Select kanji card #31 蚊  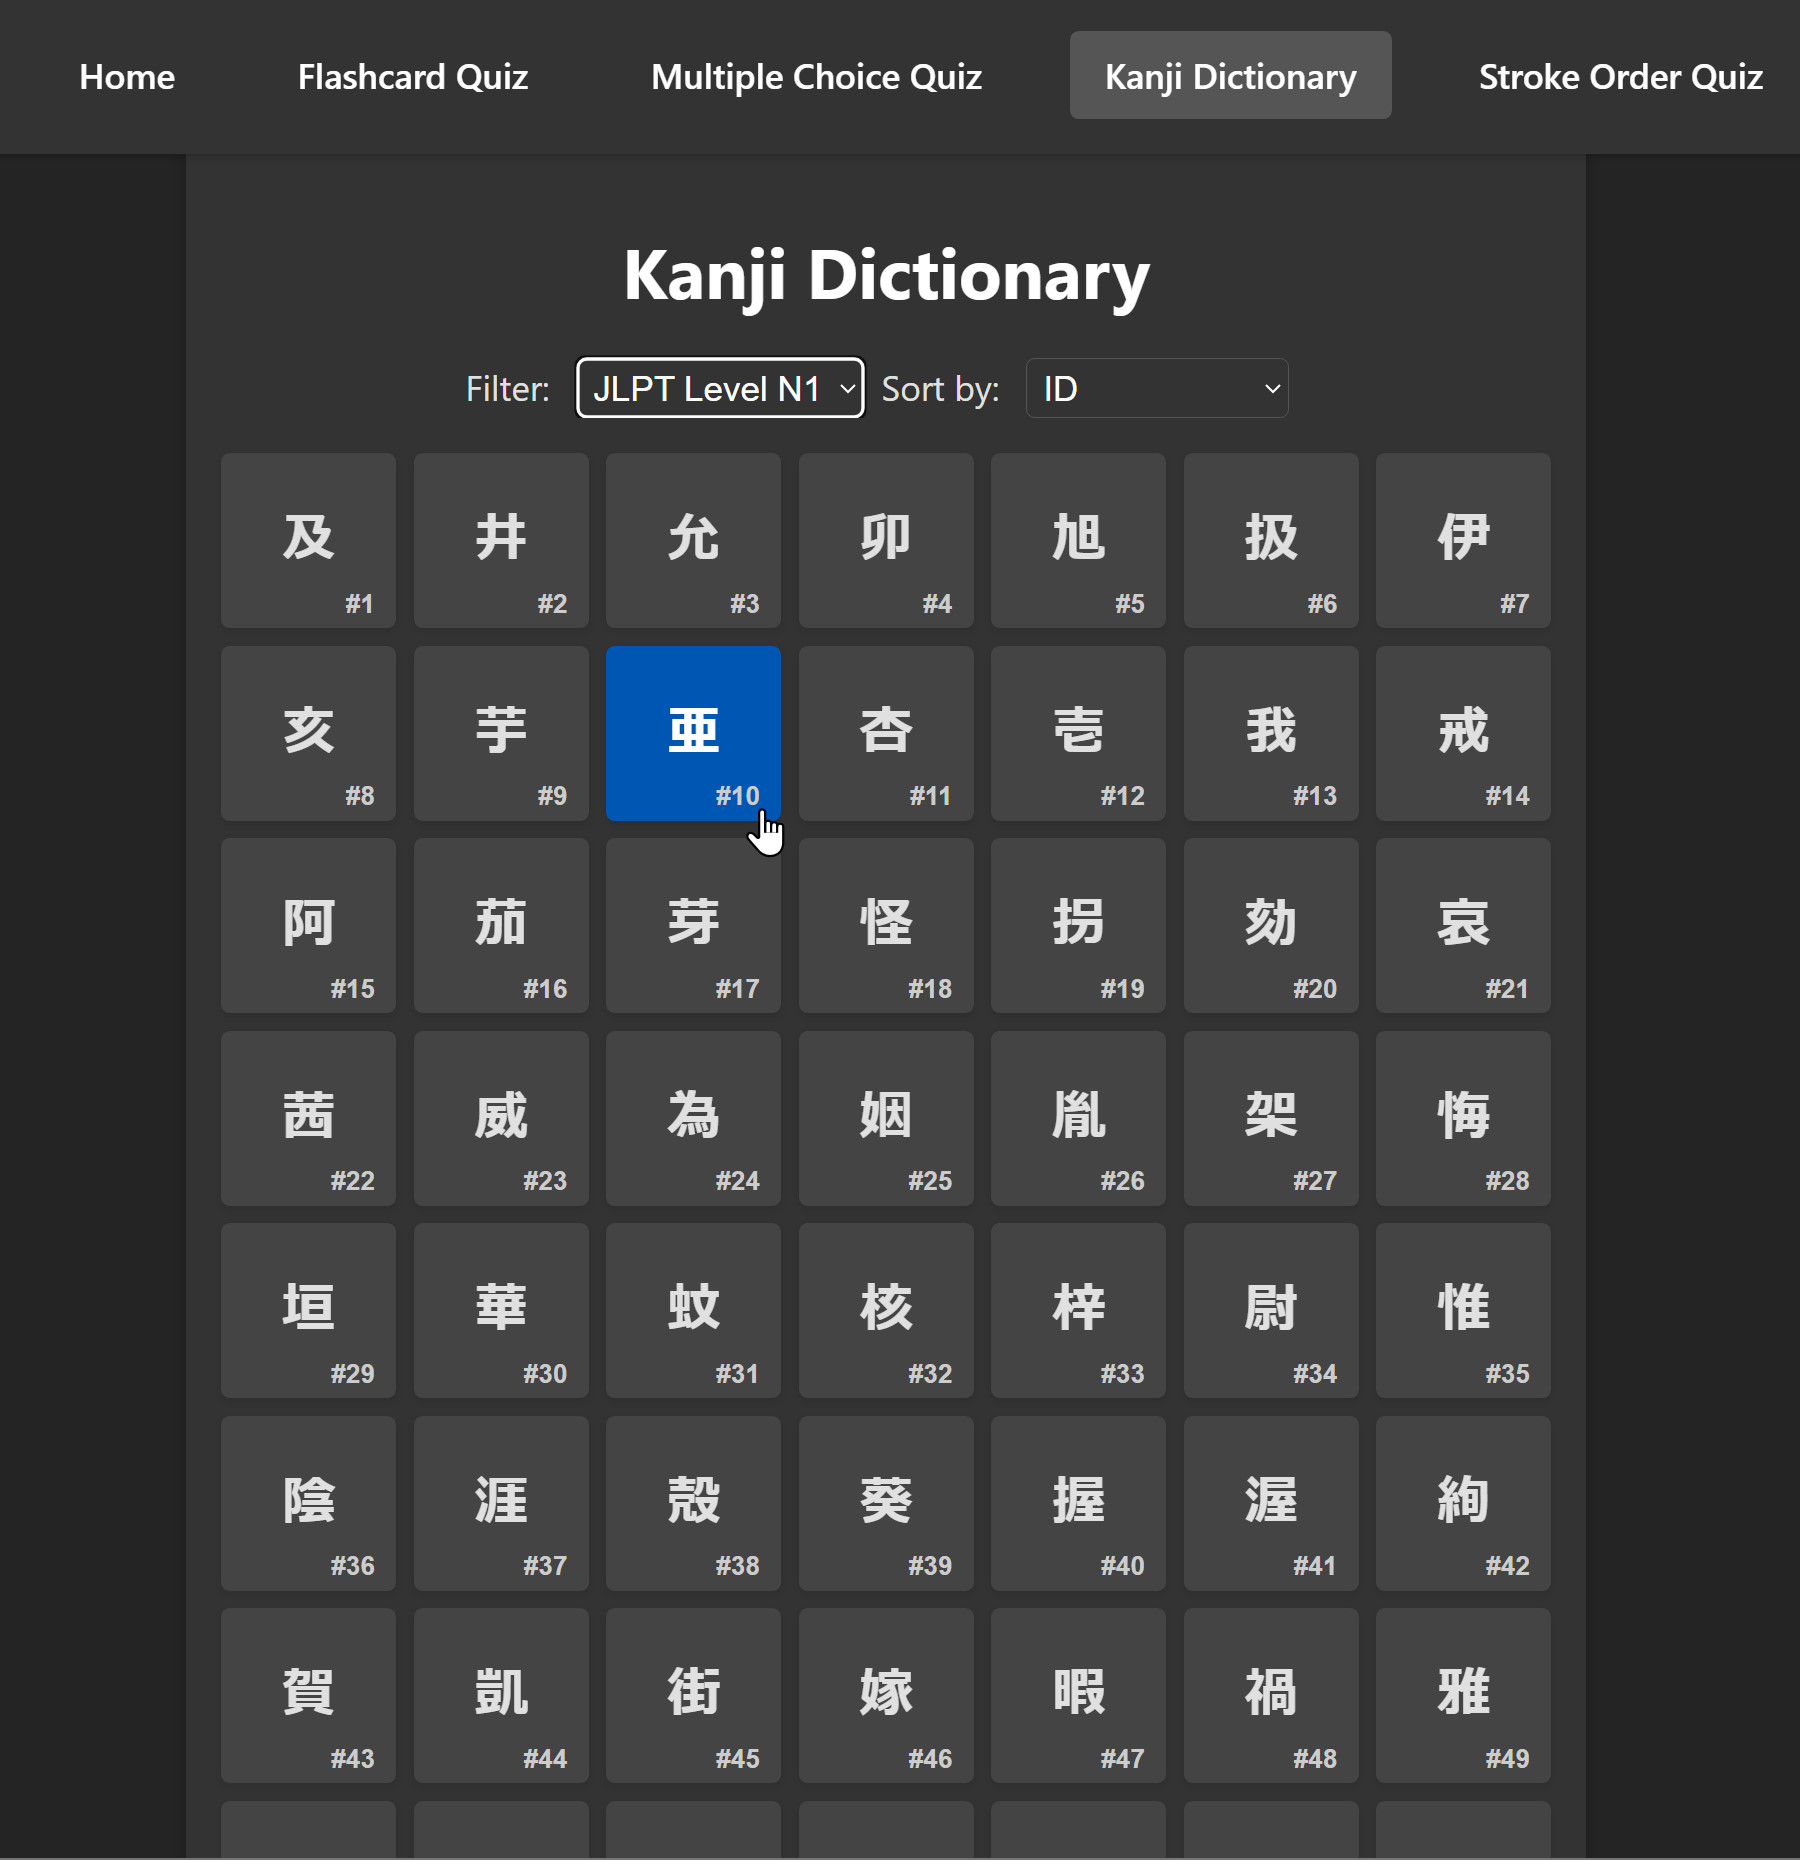693,1311
